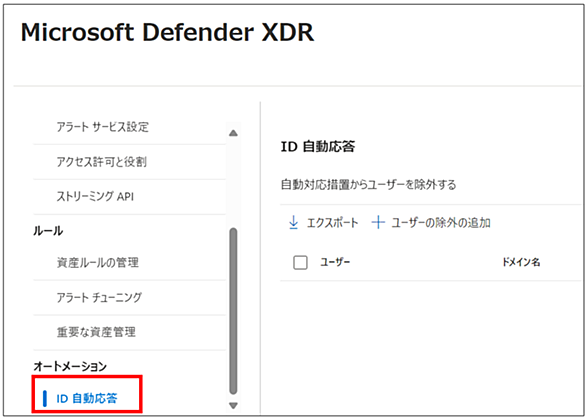This screenshot has width=586, height=418.
Task: Click the ルール section heading
Action: [48, 231]
